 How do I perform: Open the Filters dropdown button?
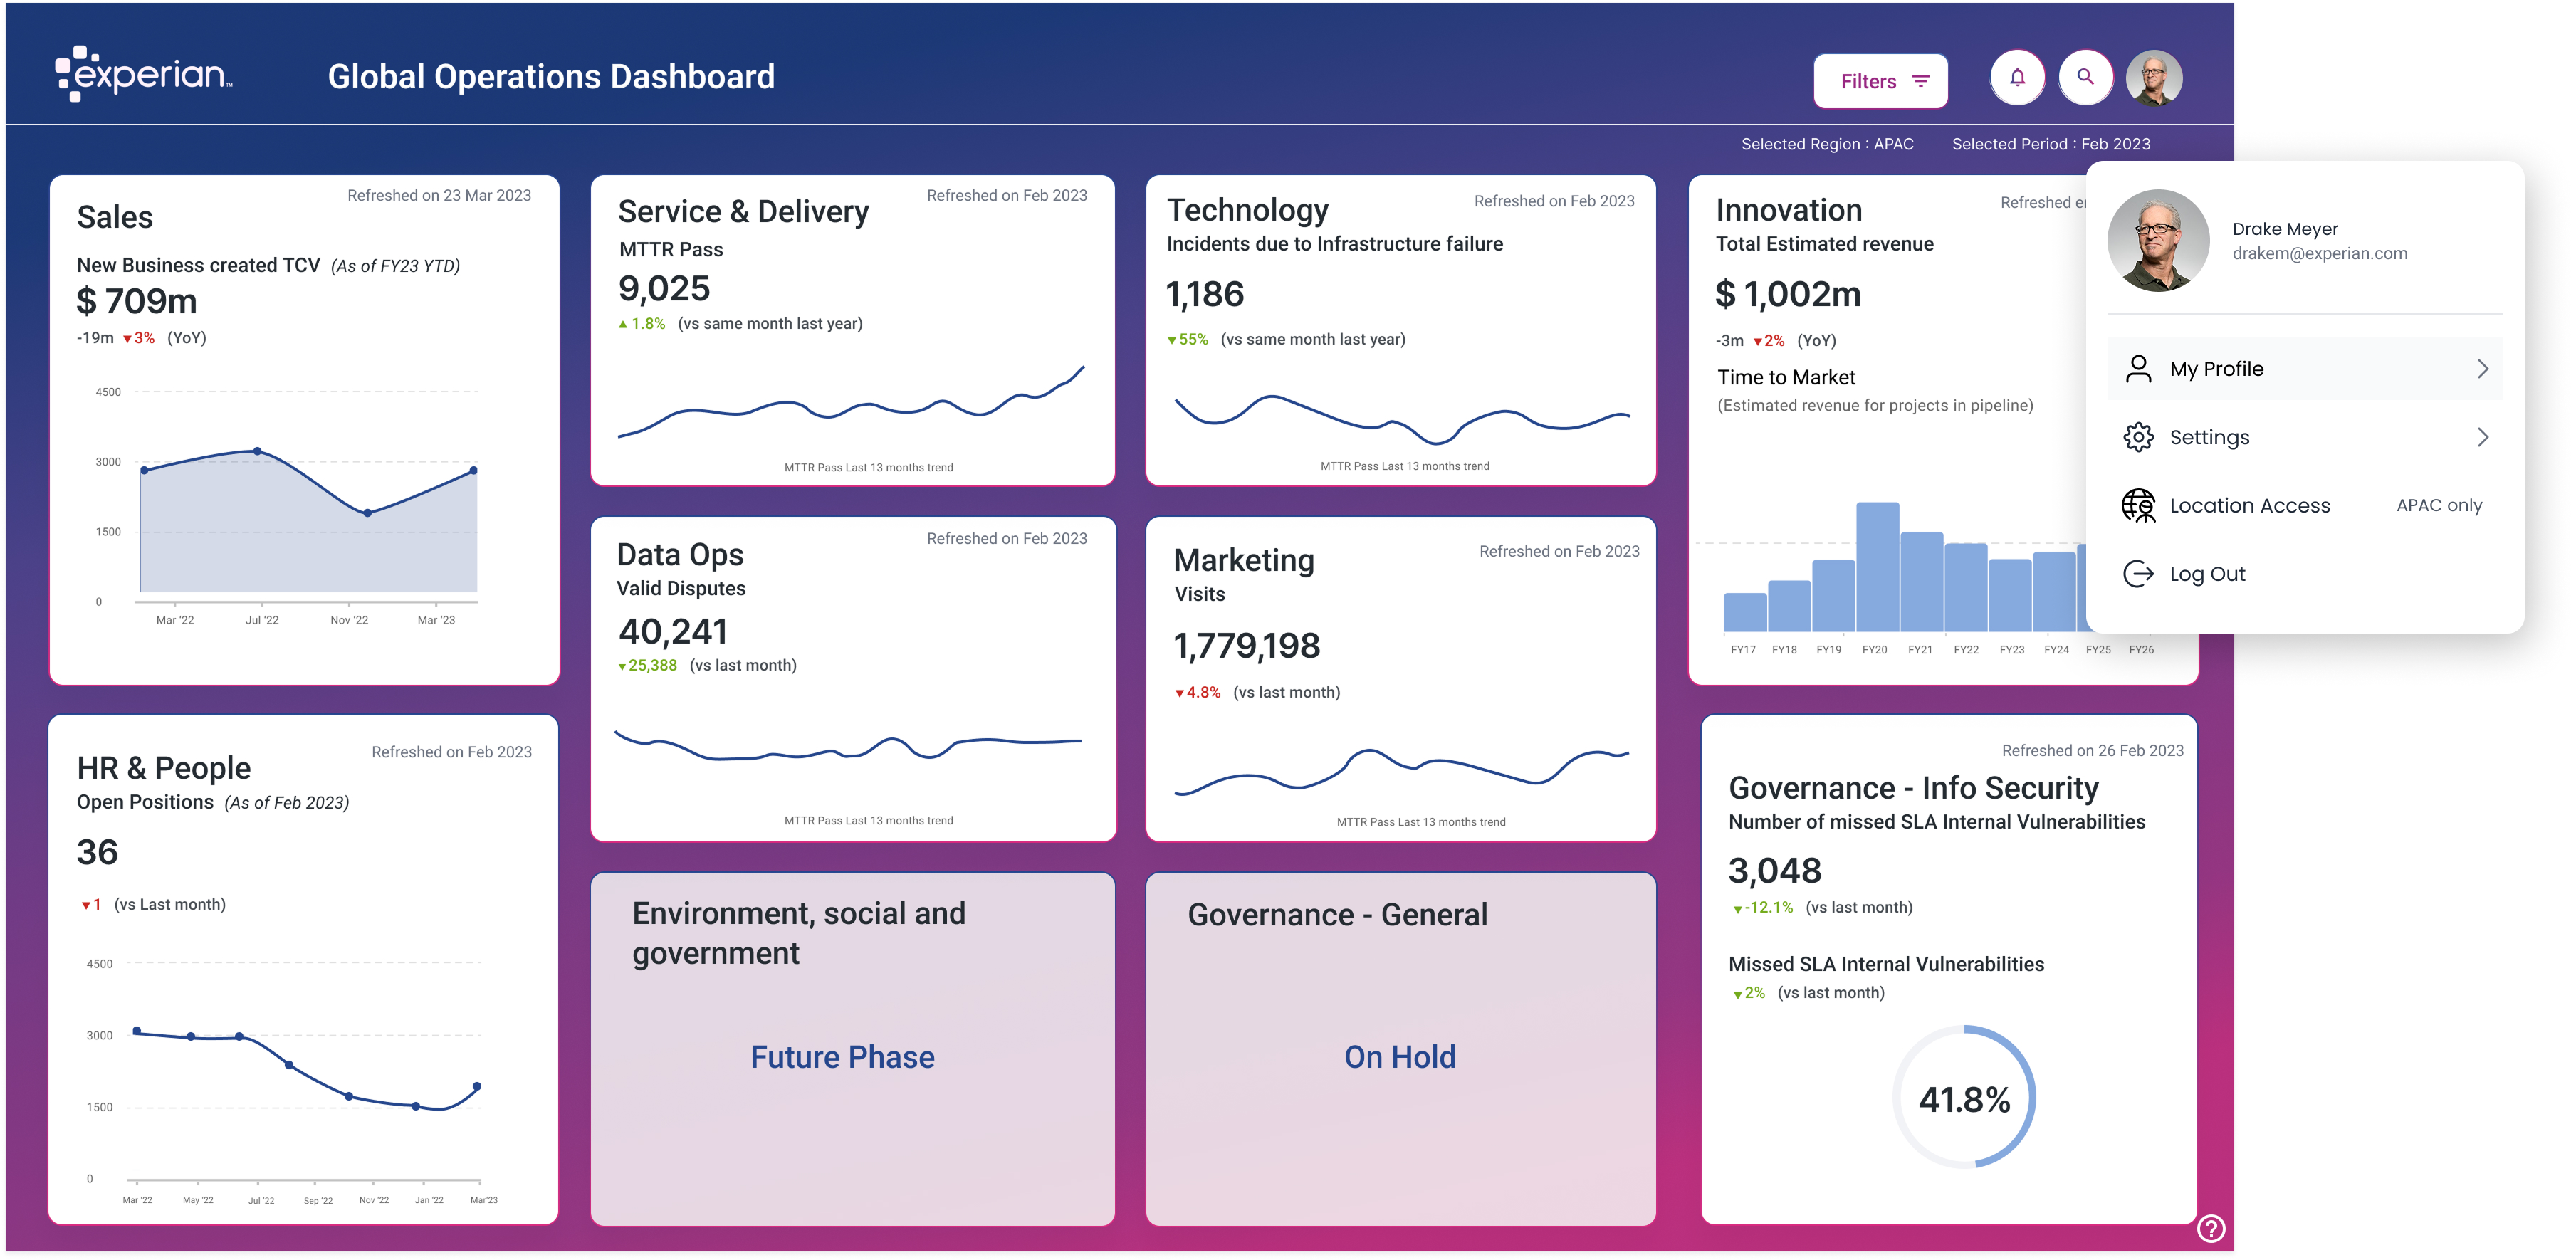(1880, 81)
